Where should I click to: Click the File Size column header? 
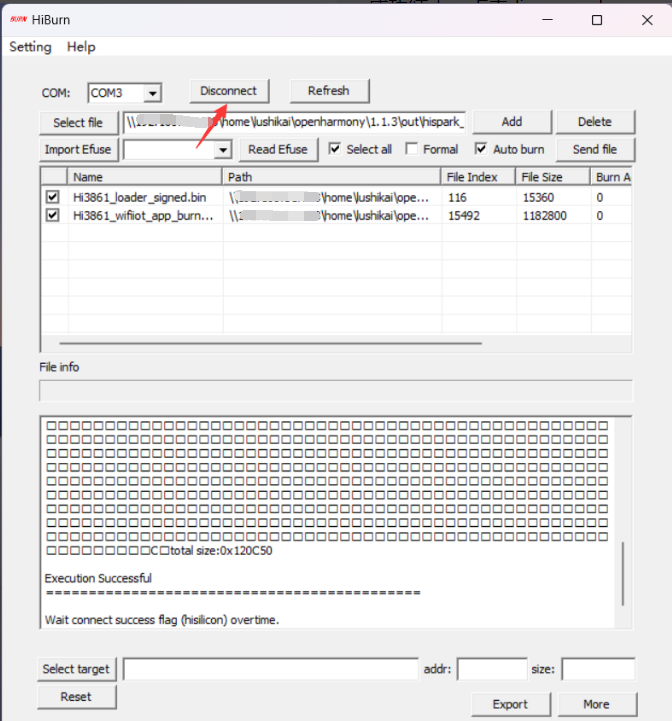(553, 177)
